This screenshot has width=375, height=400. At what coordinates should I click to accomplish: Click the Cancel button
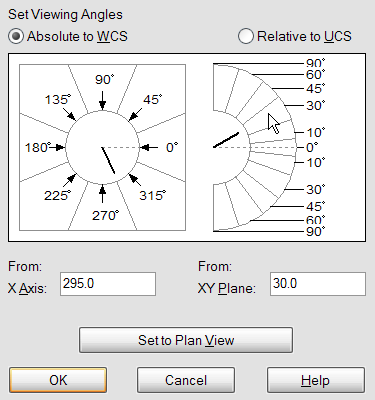[x=186, y=380]
